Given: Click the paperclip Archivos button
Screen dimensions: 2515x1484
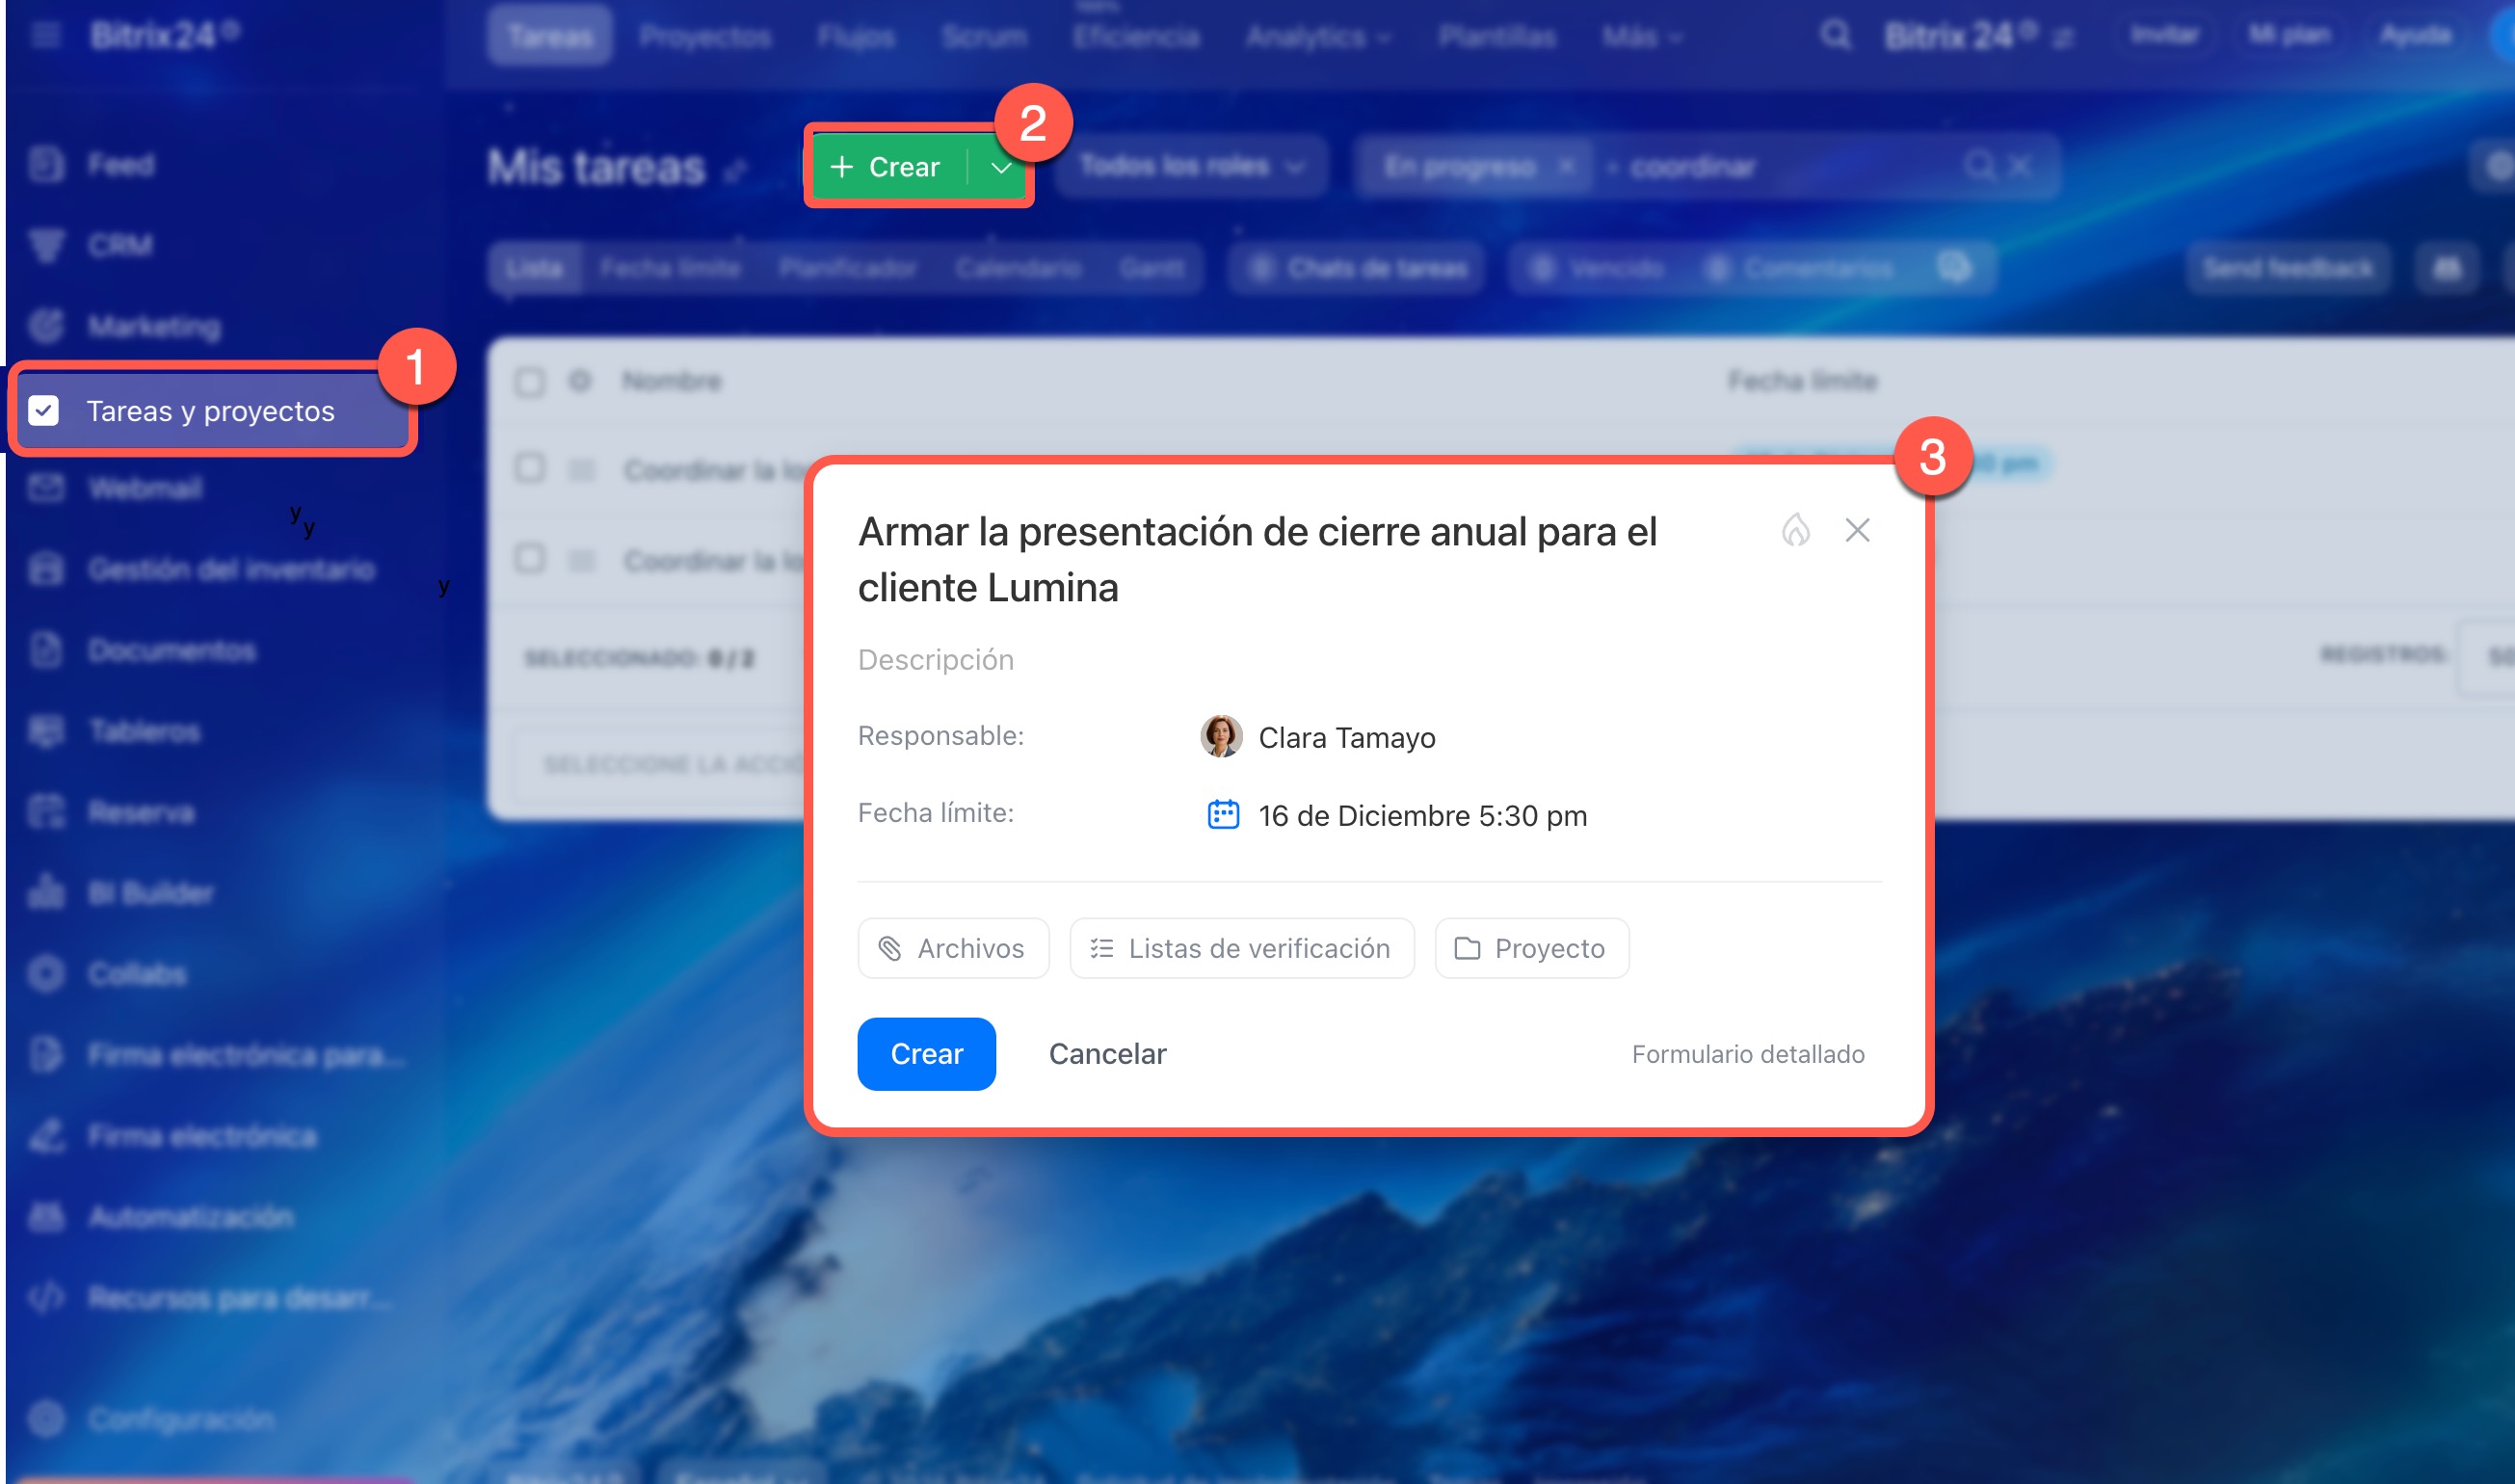Looking at the screenshot, I should pos(953,948).
